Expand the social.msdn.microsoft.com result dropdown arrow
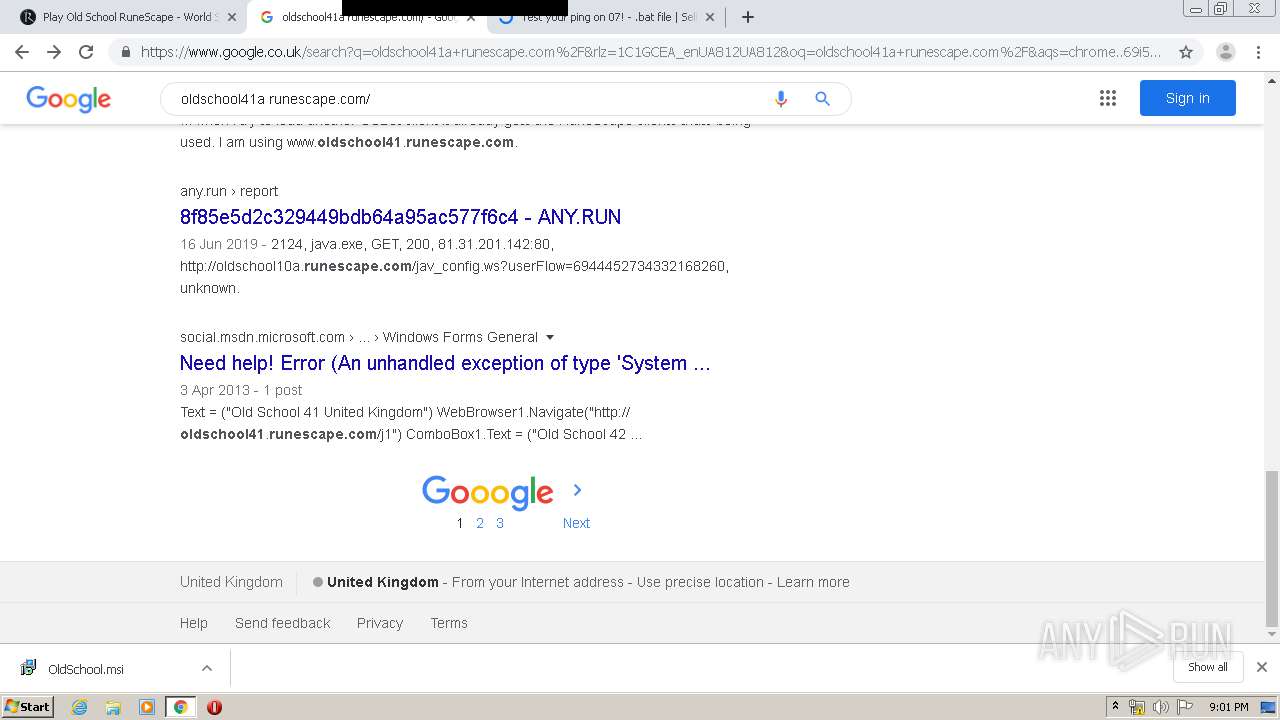Screen dimensions: 1280x720 [550, 337]
